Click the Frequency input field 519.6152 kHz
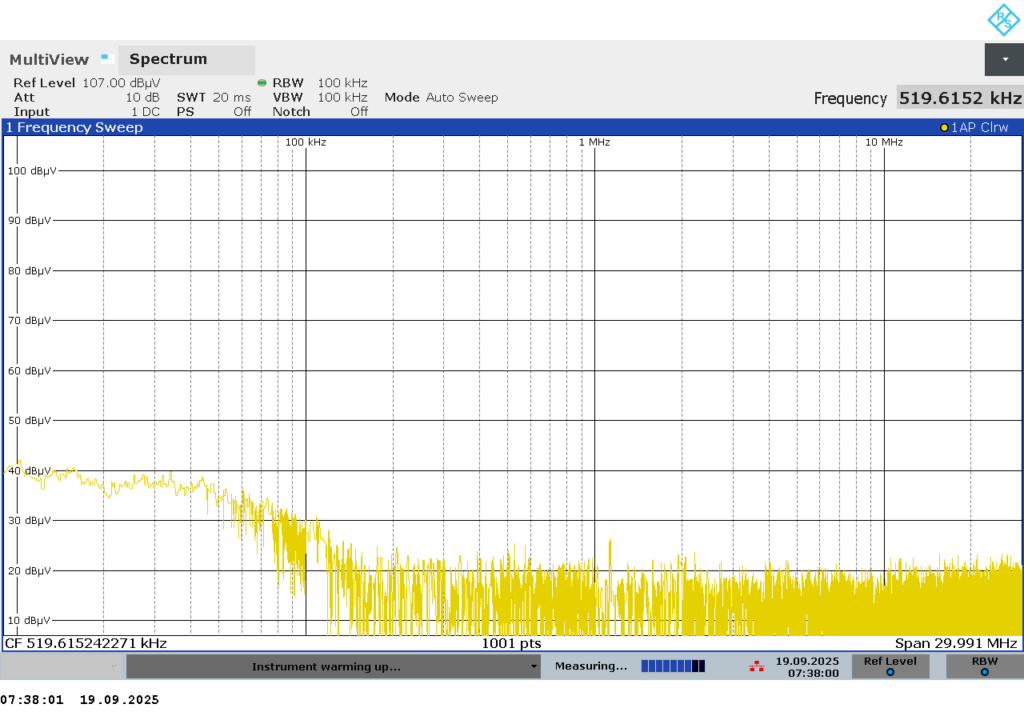Viewport: 1024px width, 720px height. click(959, 98)
